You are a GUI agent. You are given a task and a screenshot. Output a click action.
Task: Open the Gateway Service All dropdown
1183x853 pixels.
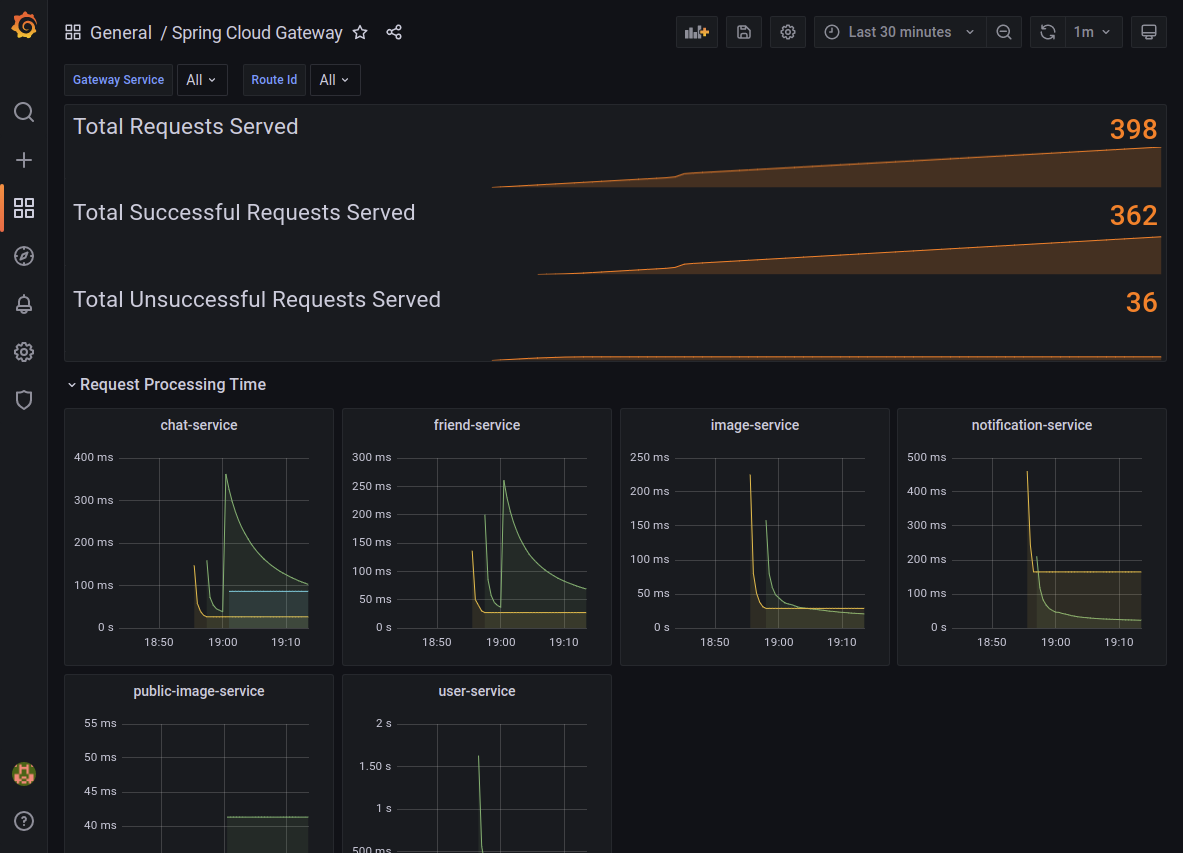pyautogui.click(x=202, y=80)
